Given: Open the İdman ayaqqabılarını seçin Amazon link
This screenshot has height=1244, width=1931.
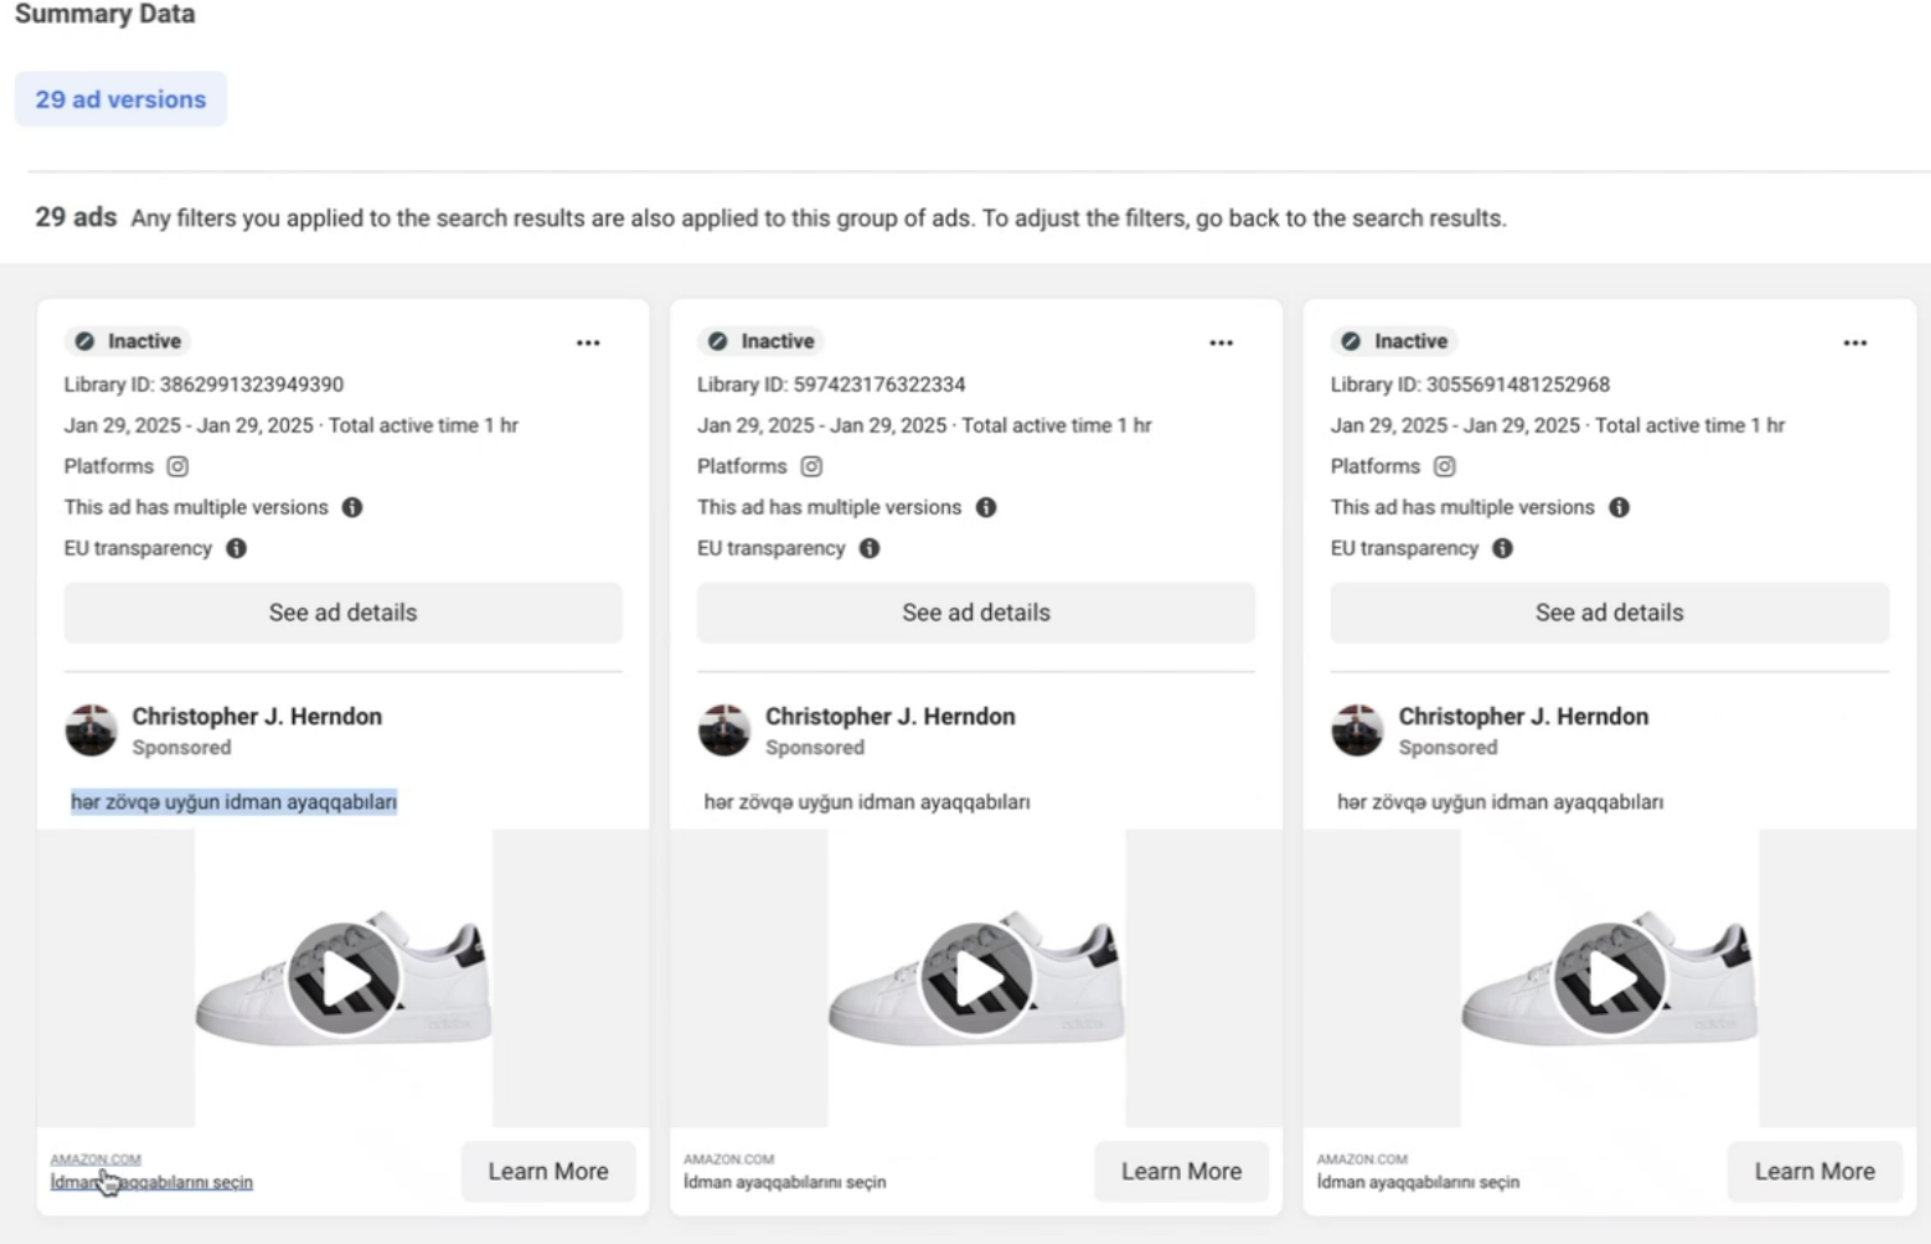Looking at the screenshot, I should 152,1182.
